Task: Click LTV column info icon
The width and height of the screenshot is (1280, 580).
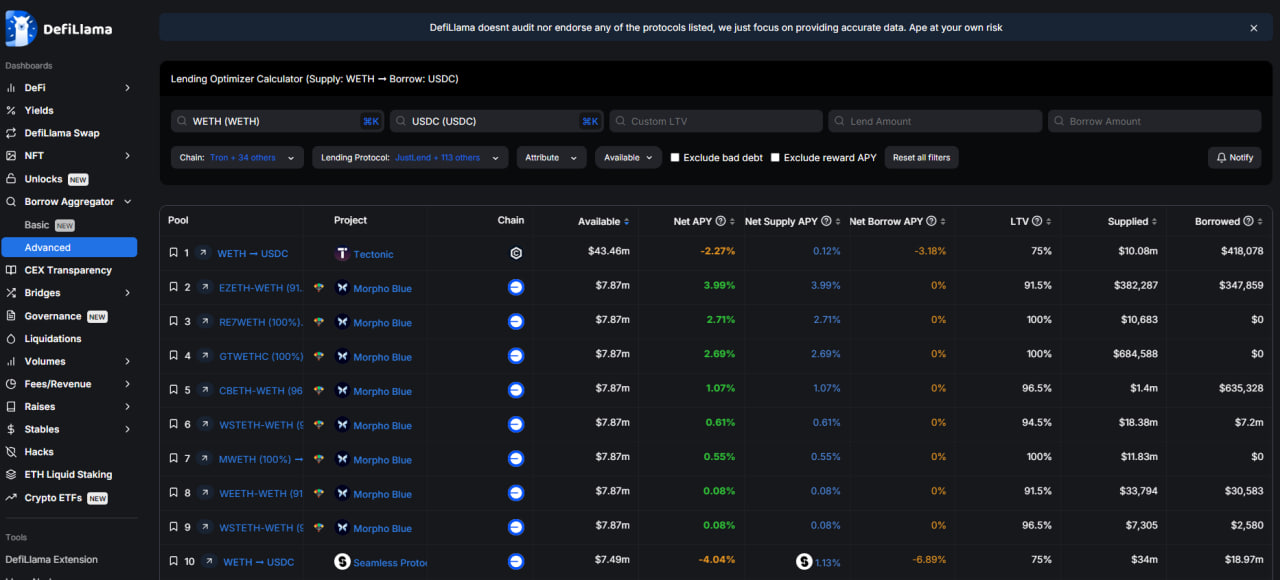Action: pos(1037,221)
